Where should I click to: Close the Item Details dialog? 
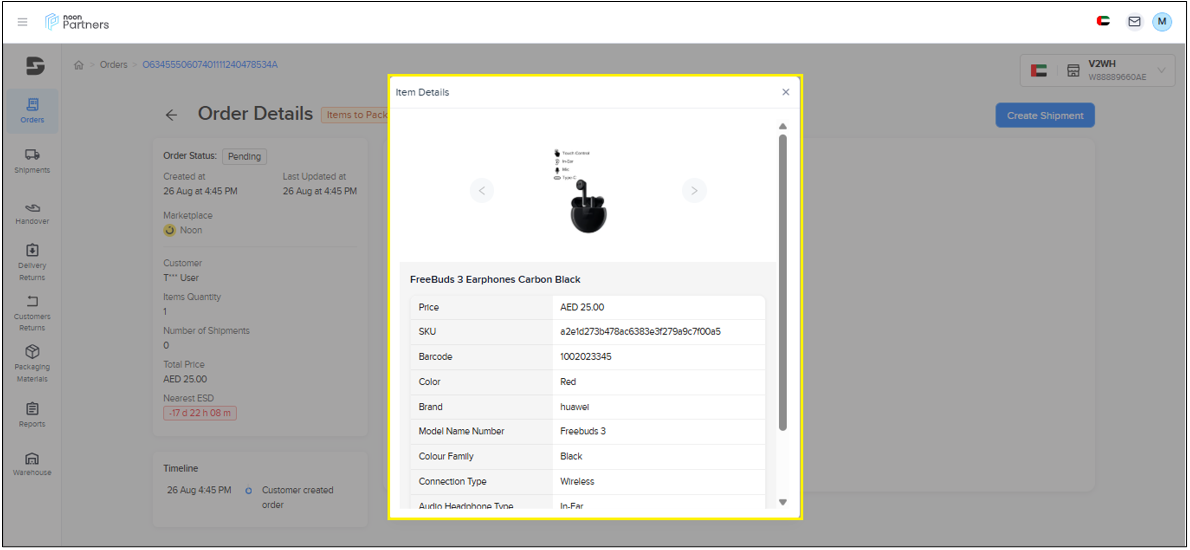(785, 92)
